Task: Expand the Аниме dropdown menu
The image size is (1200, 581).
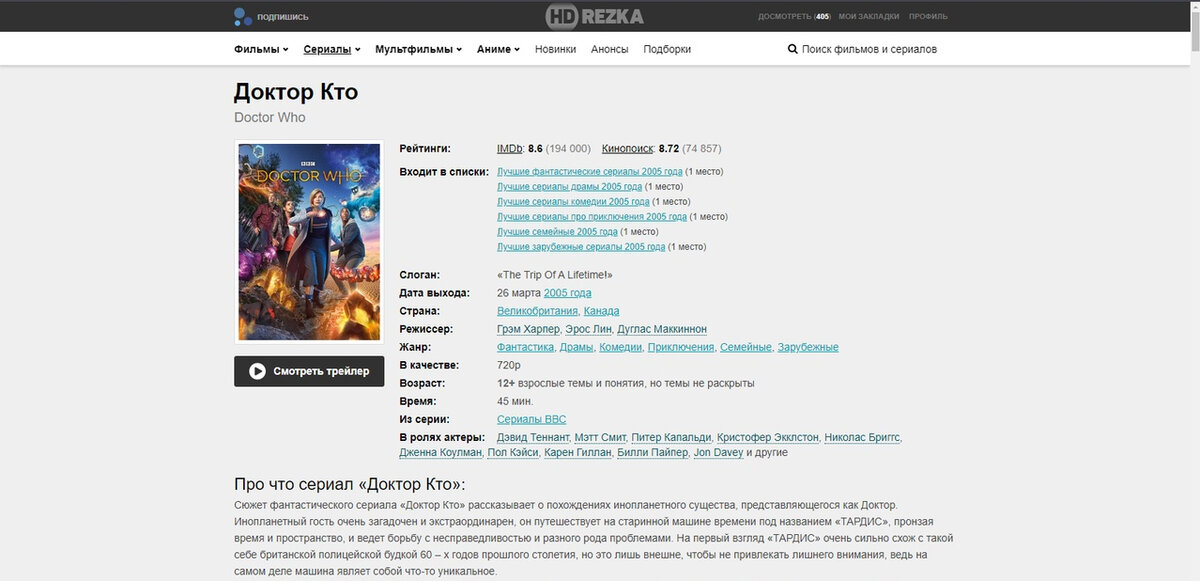Action: [x=498, y=49]
